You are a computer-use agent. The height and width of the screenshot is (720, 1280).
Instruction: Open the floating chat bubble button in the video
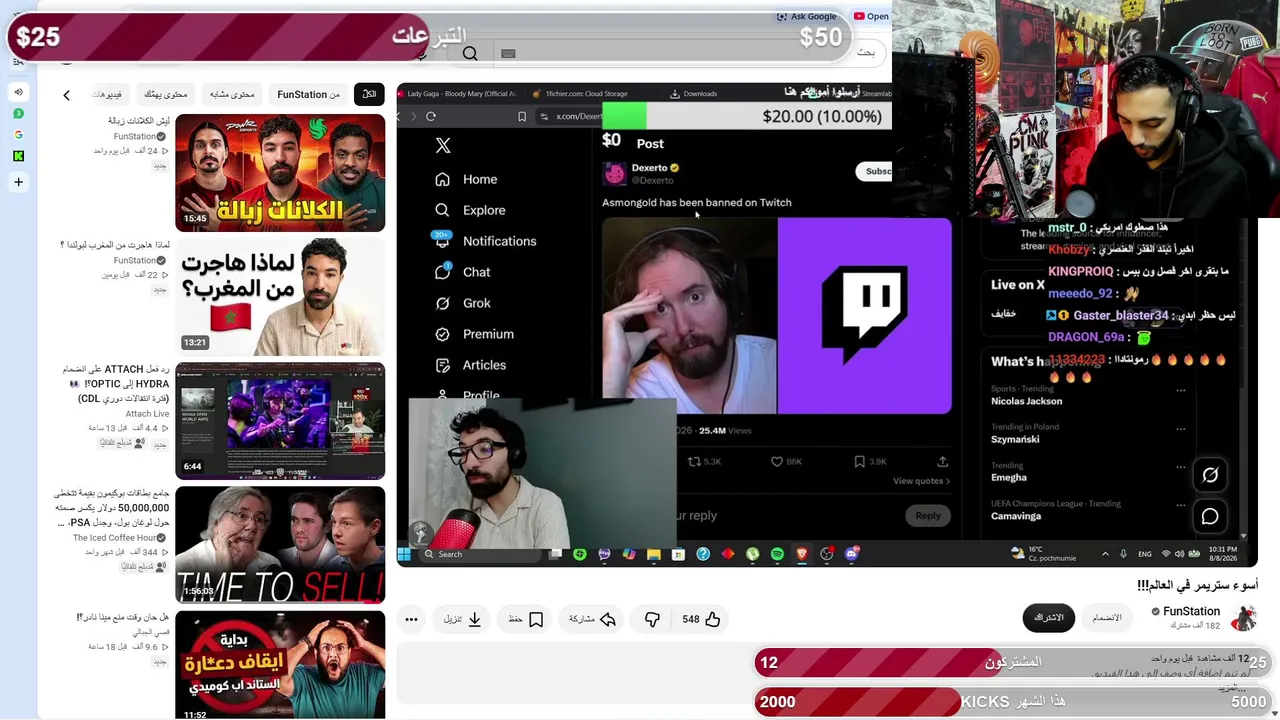[x=1210, y=517]
